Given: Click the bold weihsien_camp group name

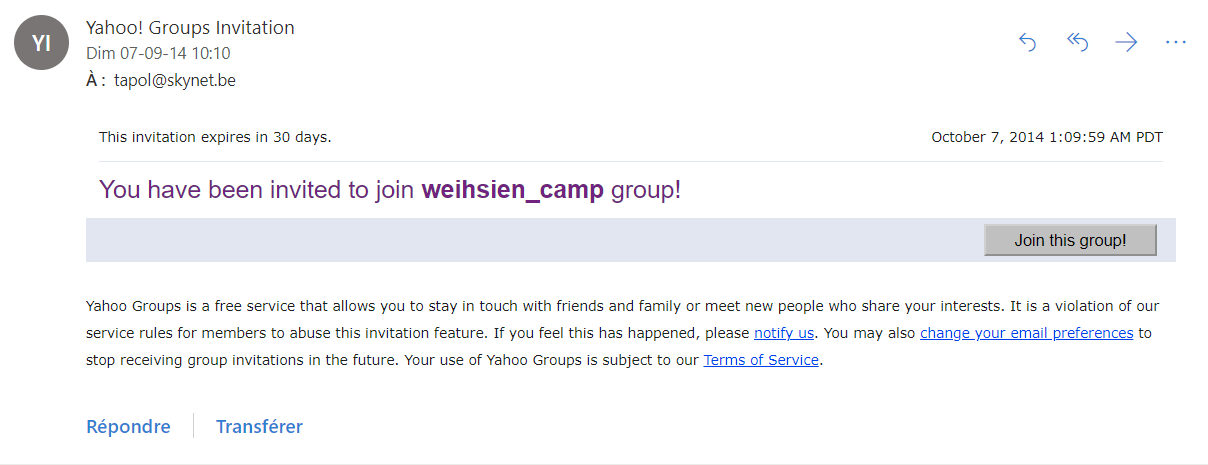Looking at the screenshot, I should (512, 190).
